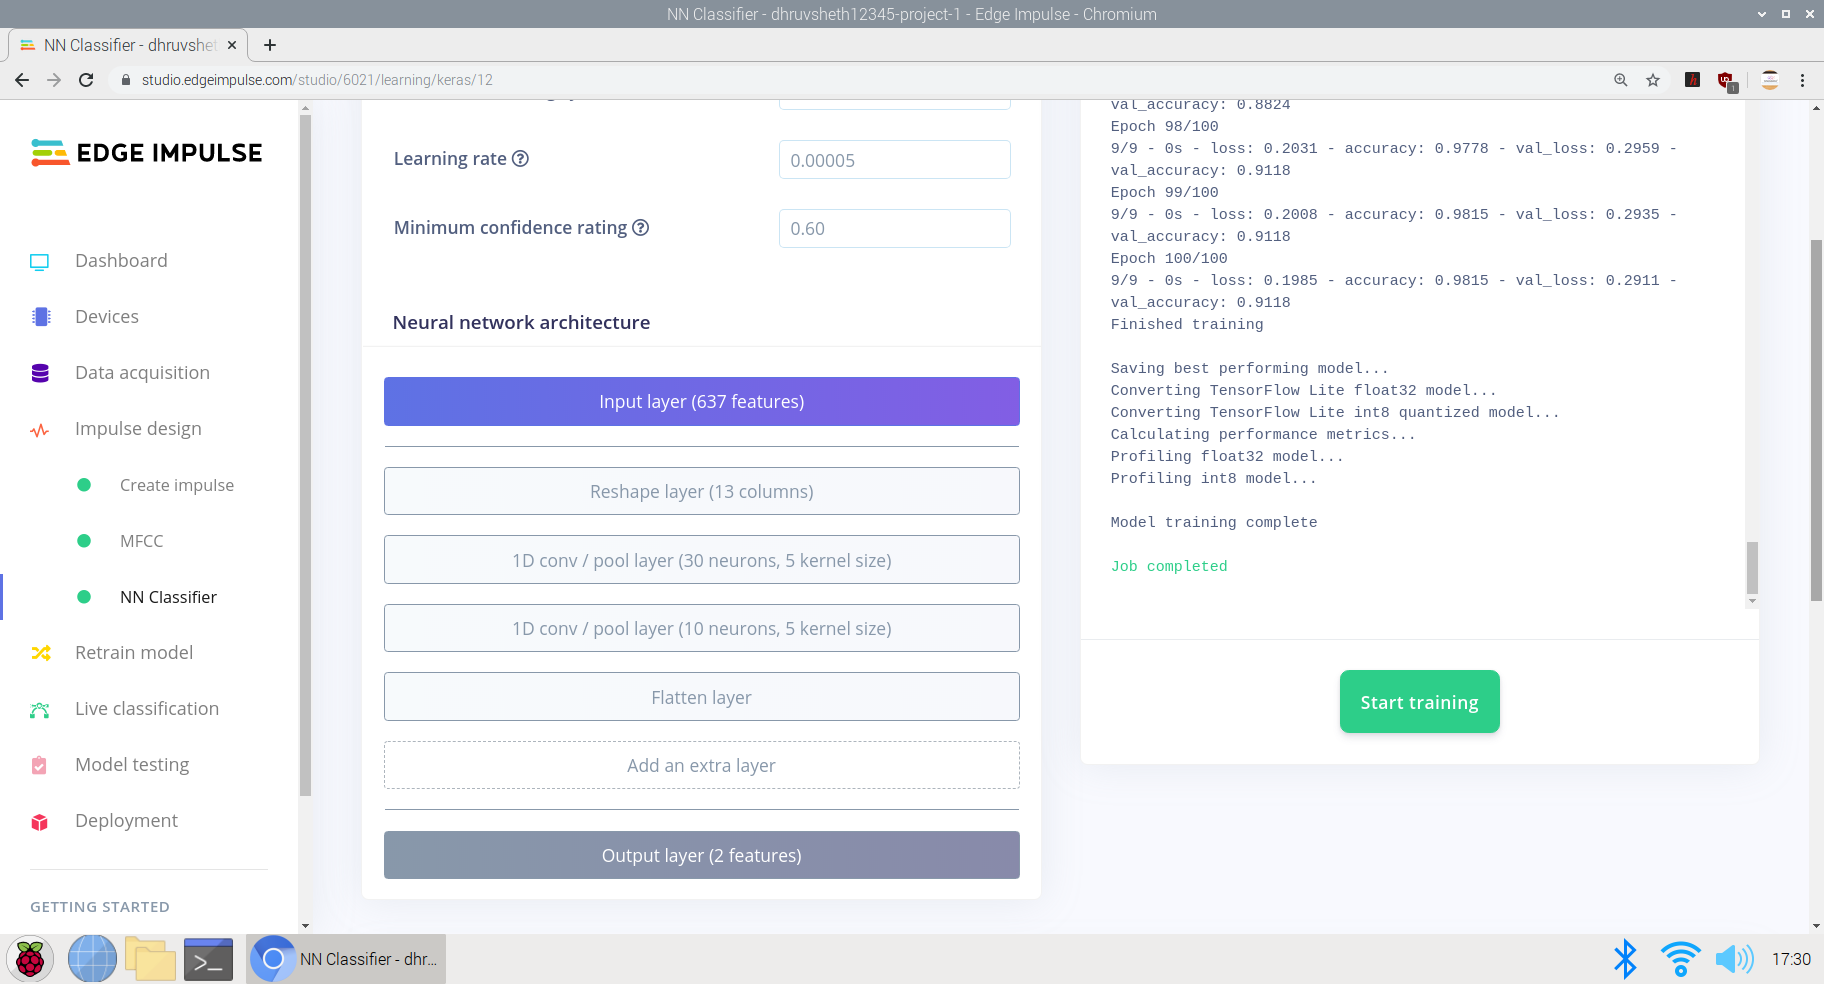Select the MFCC step in the sidebar
1824x984 pixels.
coord(141,540)
